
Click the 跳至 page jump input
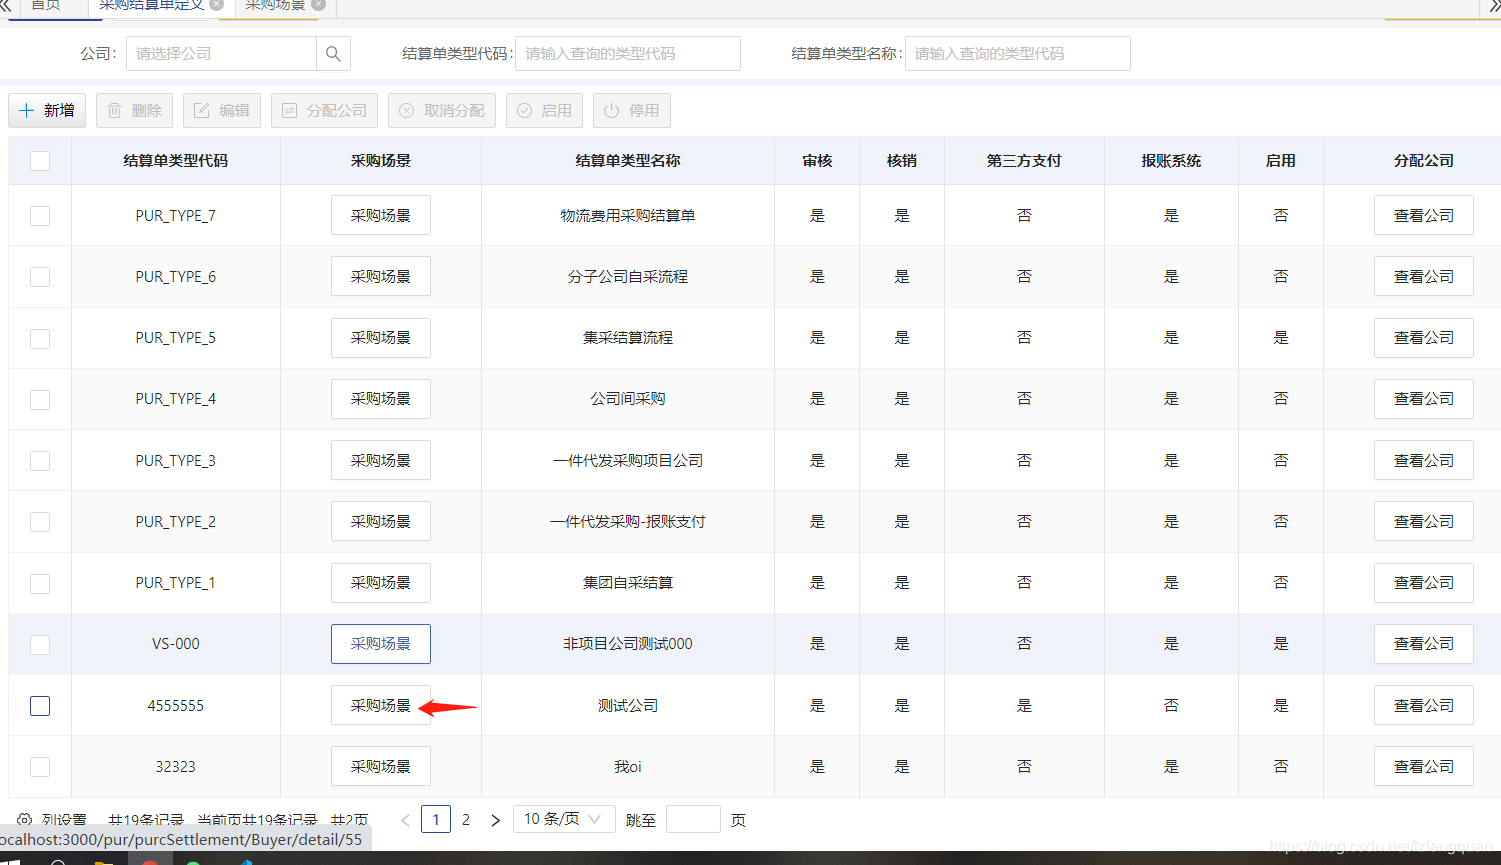click(693, 819)
